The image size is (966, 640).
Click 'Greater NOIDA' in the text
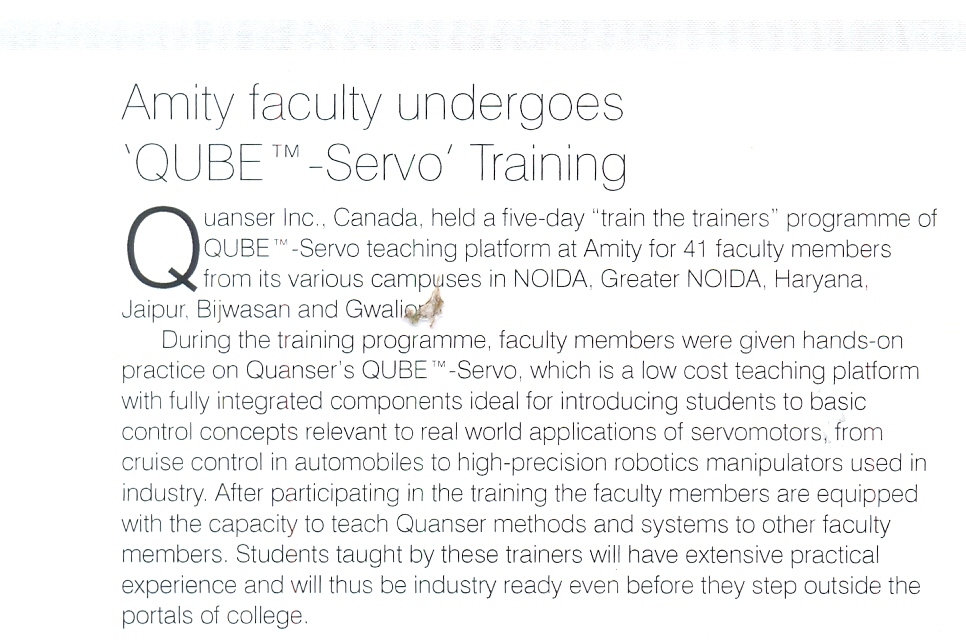coord(681,279)
